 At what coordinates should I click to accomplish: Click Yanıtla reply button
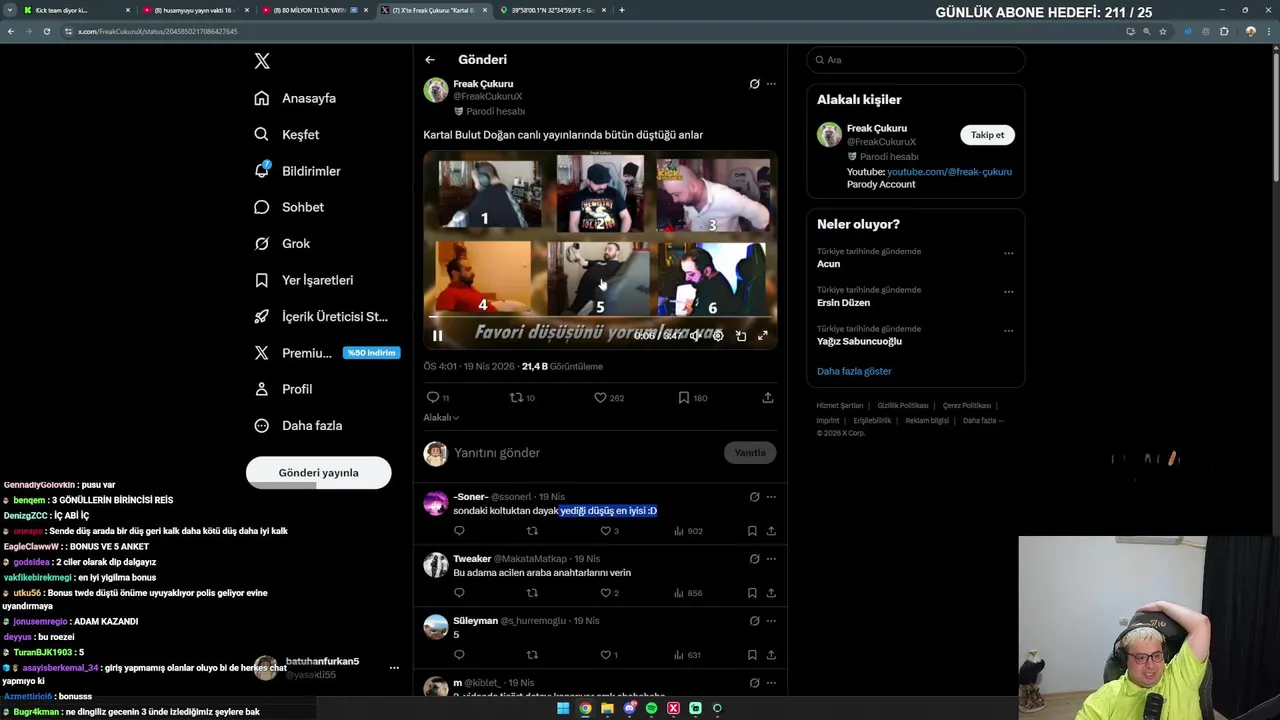(750, 453)
